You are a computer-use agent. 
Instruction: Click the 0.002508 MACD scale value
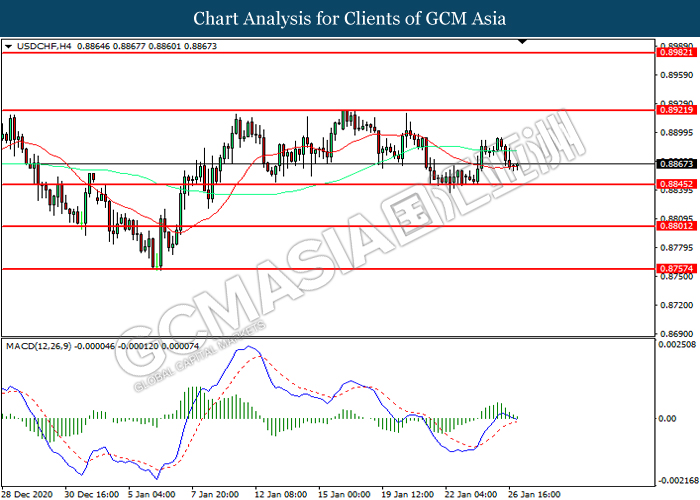tap(677, 344)
